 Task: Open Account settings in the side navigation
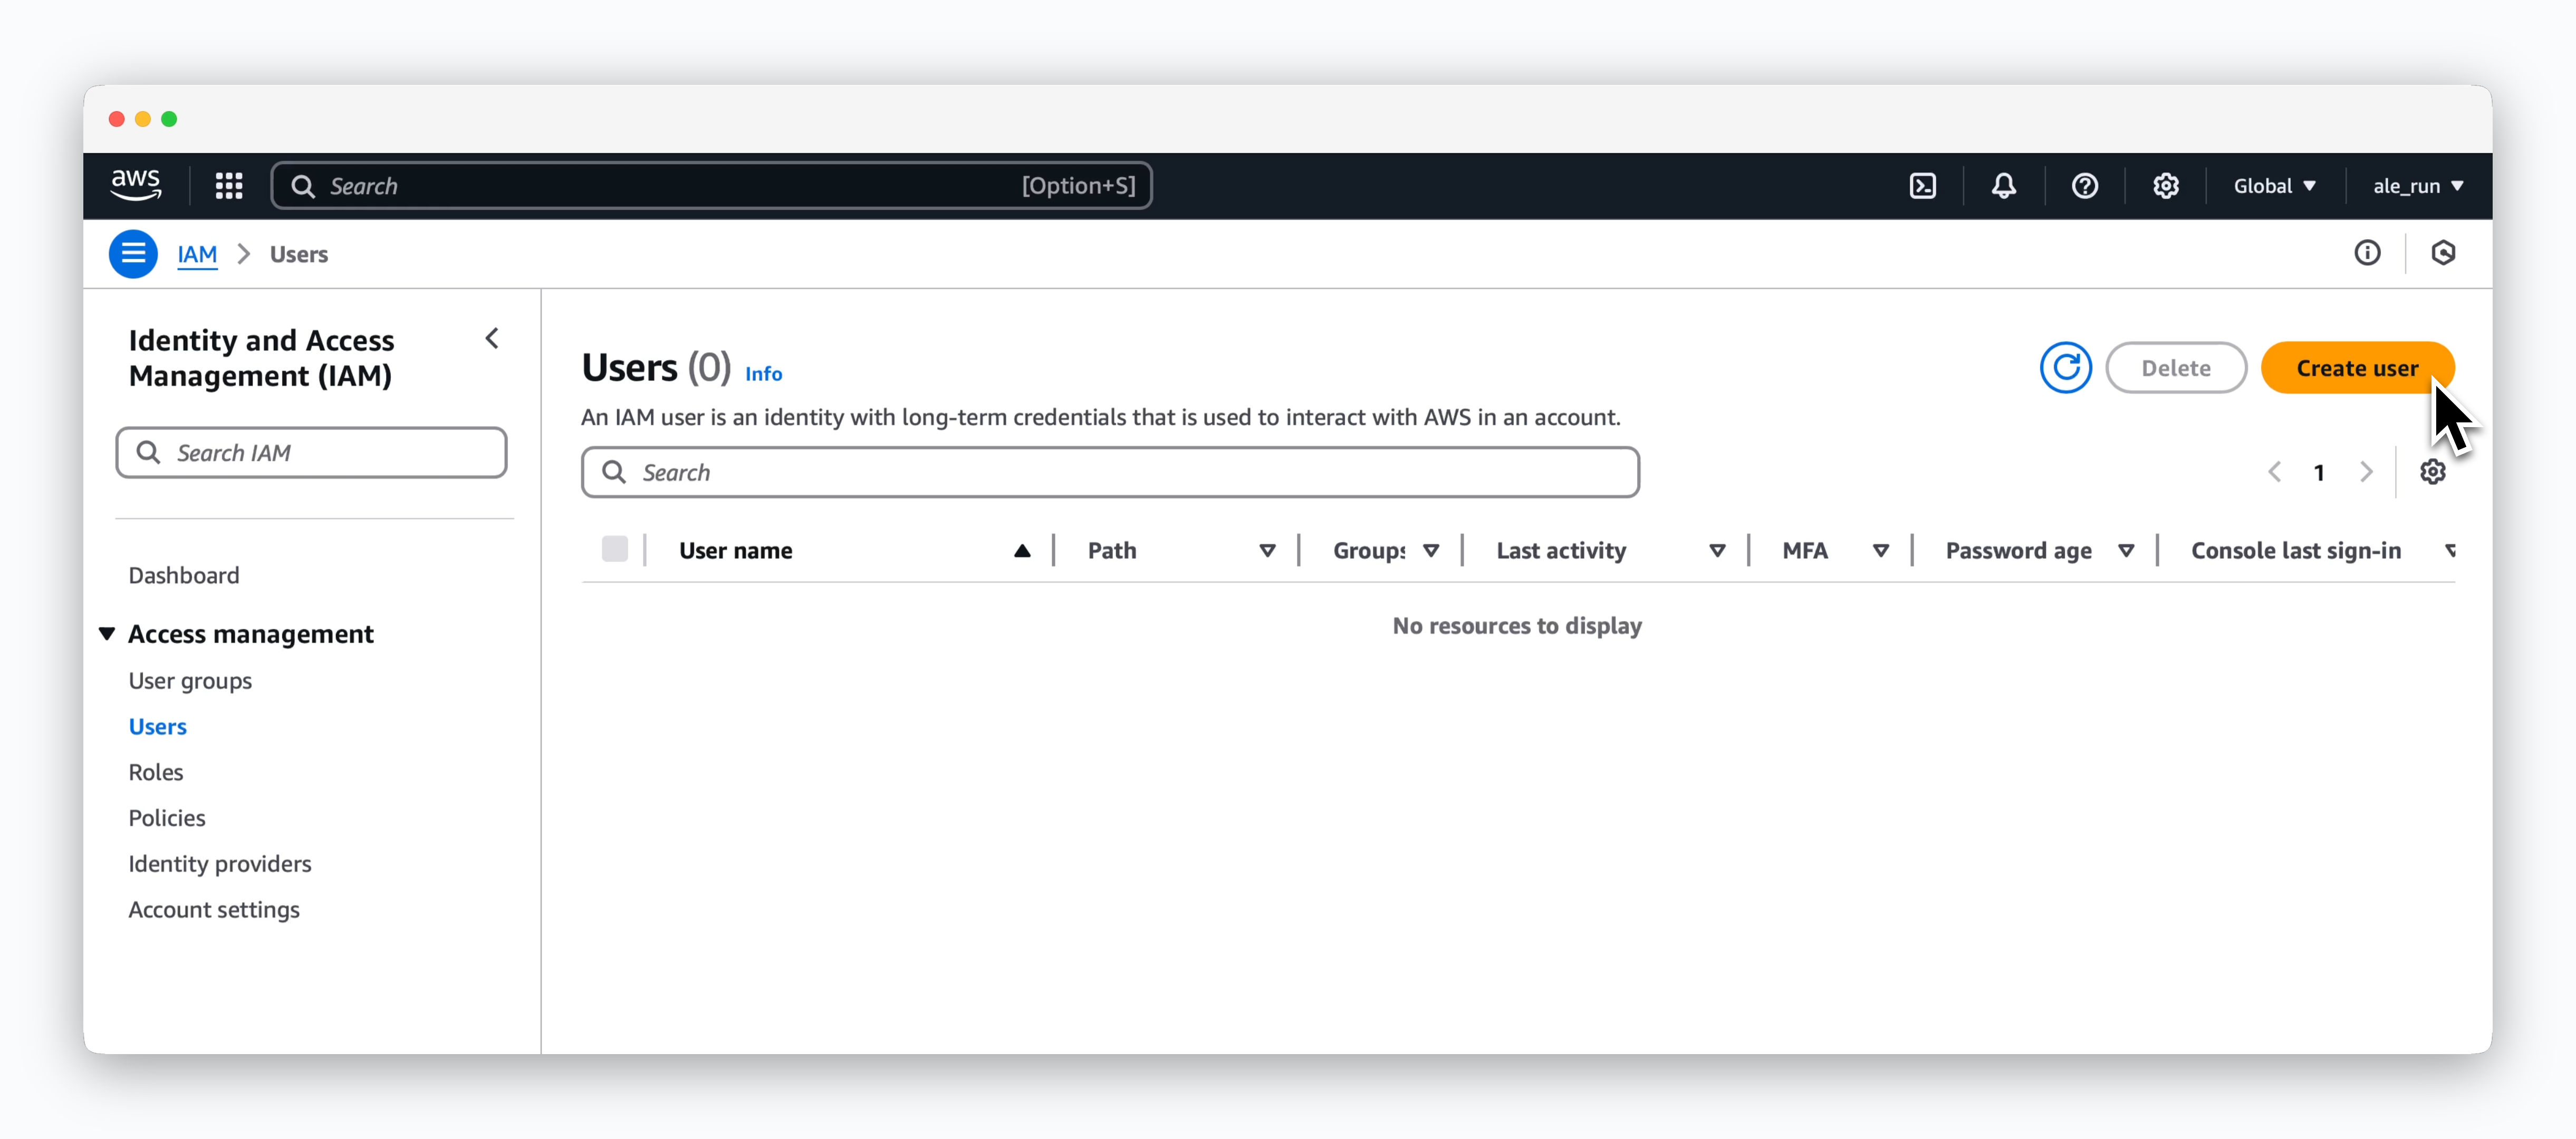click(x=214, y=910)
